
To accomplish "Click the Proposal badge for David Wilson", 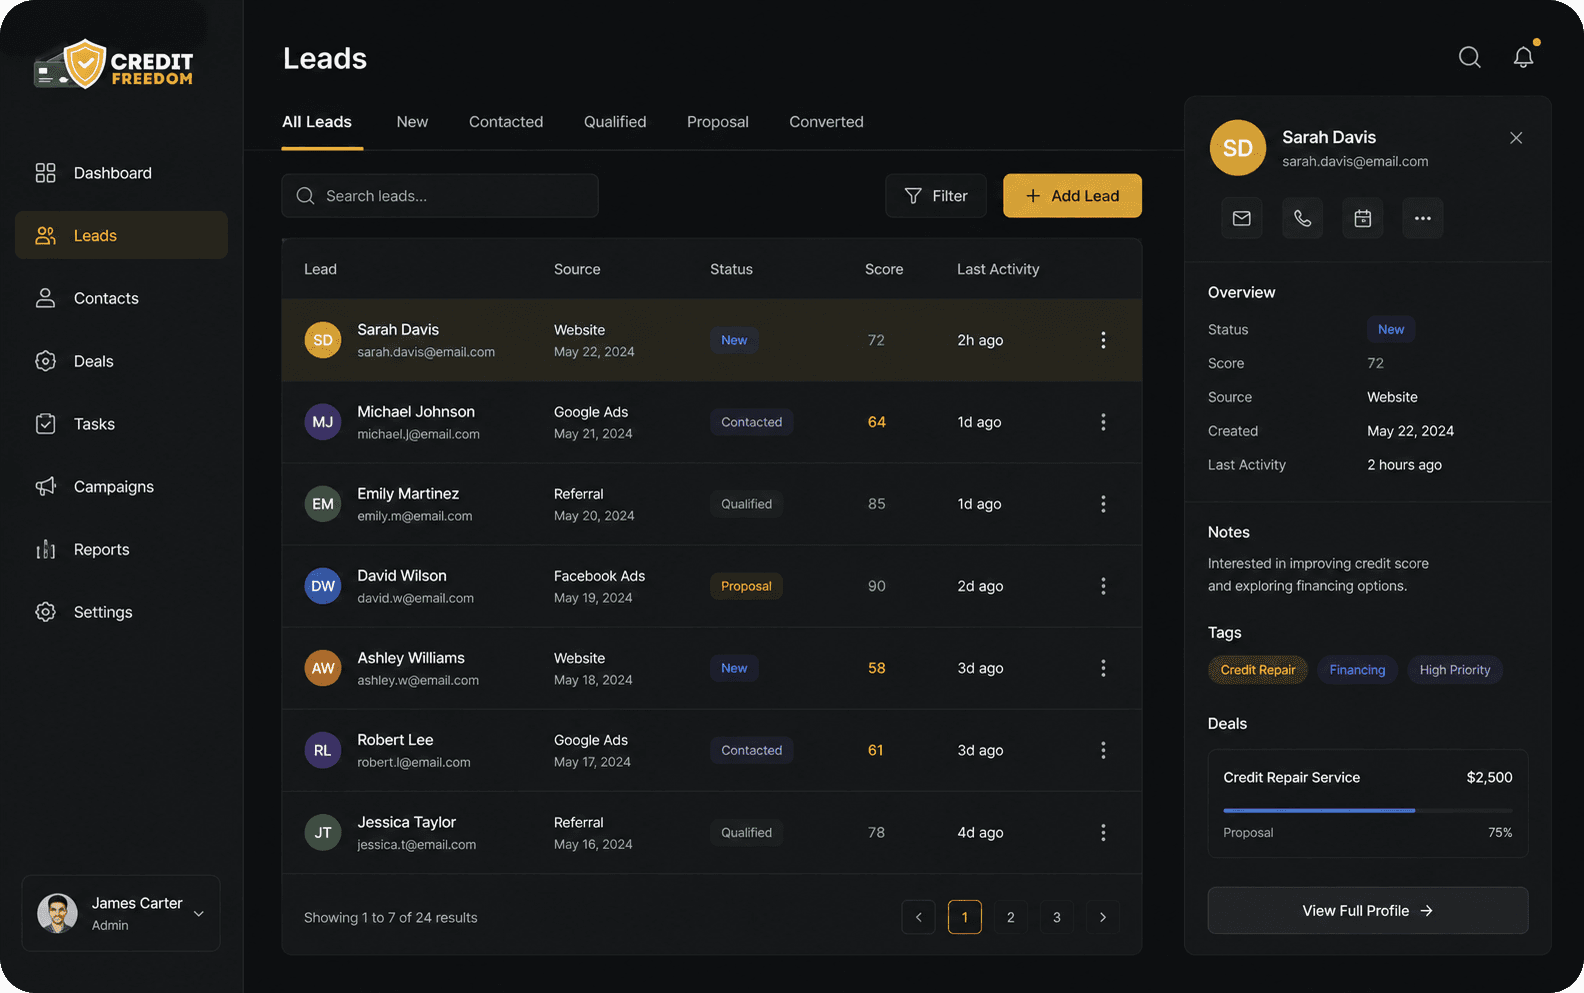I will pos(746,586).
